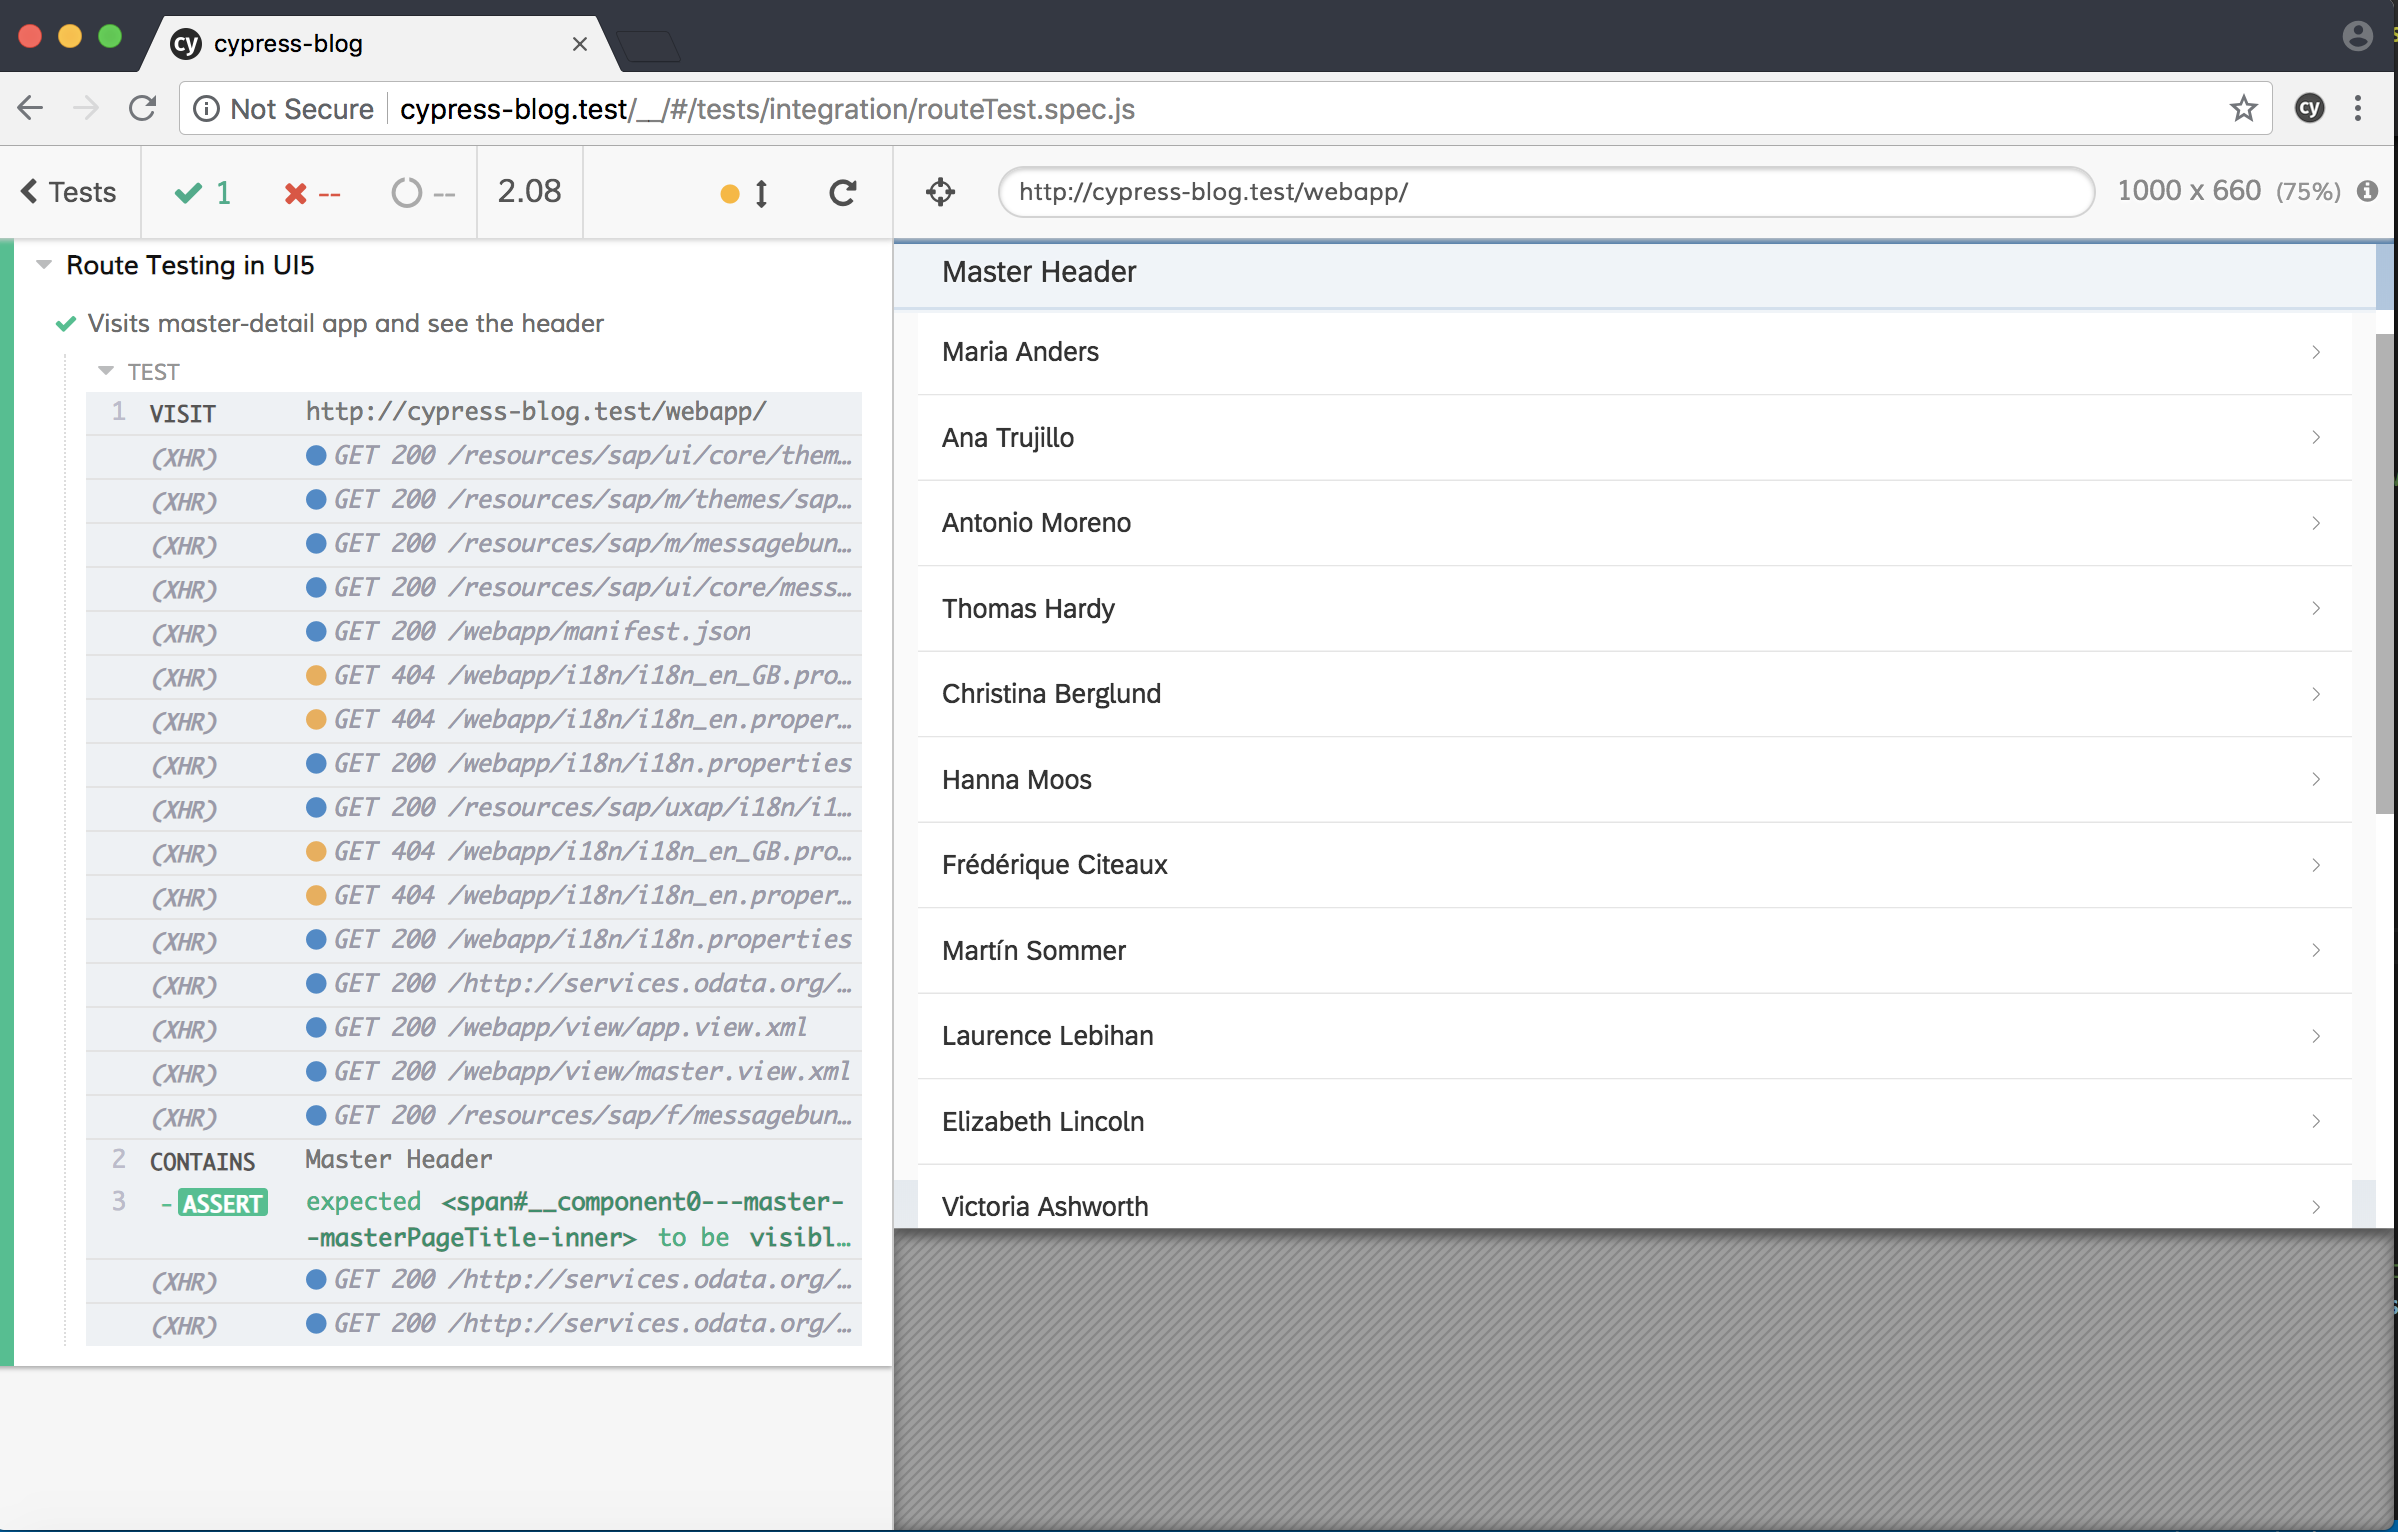Open the Chrome three-dot menu
This screenshot has height=1532, width=2398.
tap(2358, 108)
